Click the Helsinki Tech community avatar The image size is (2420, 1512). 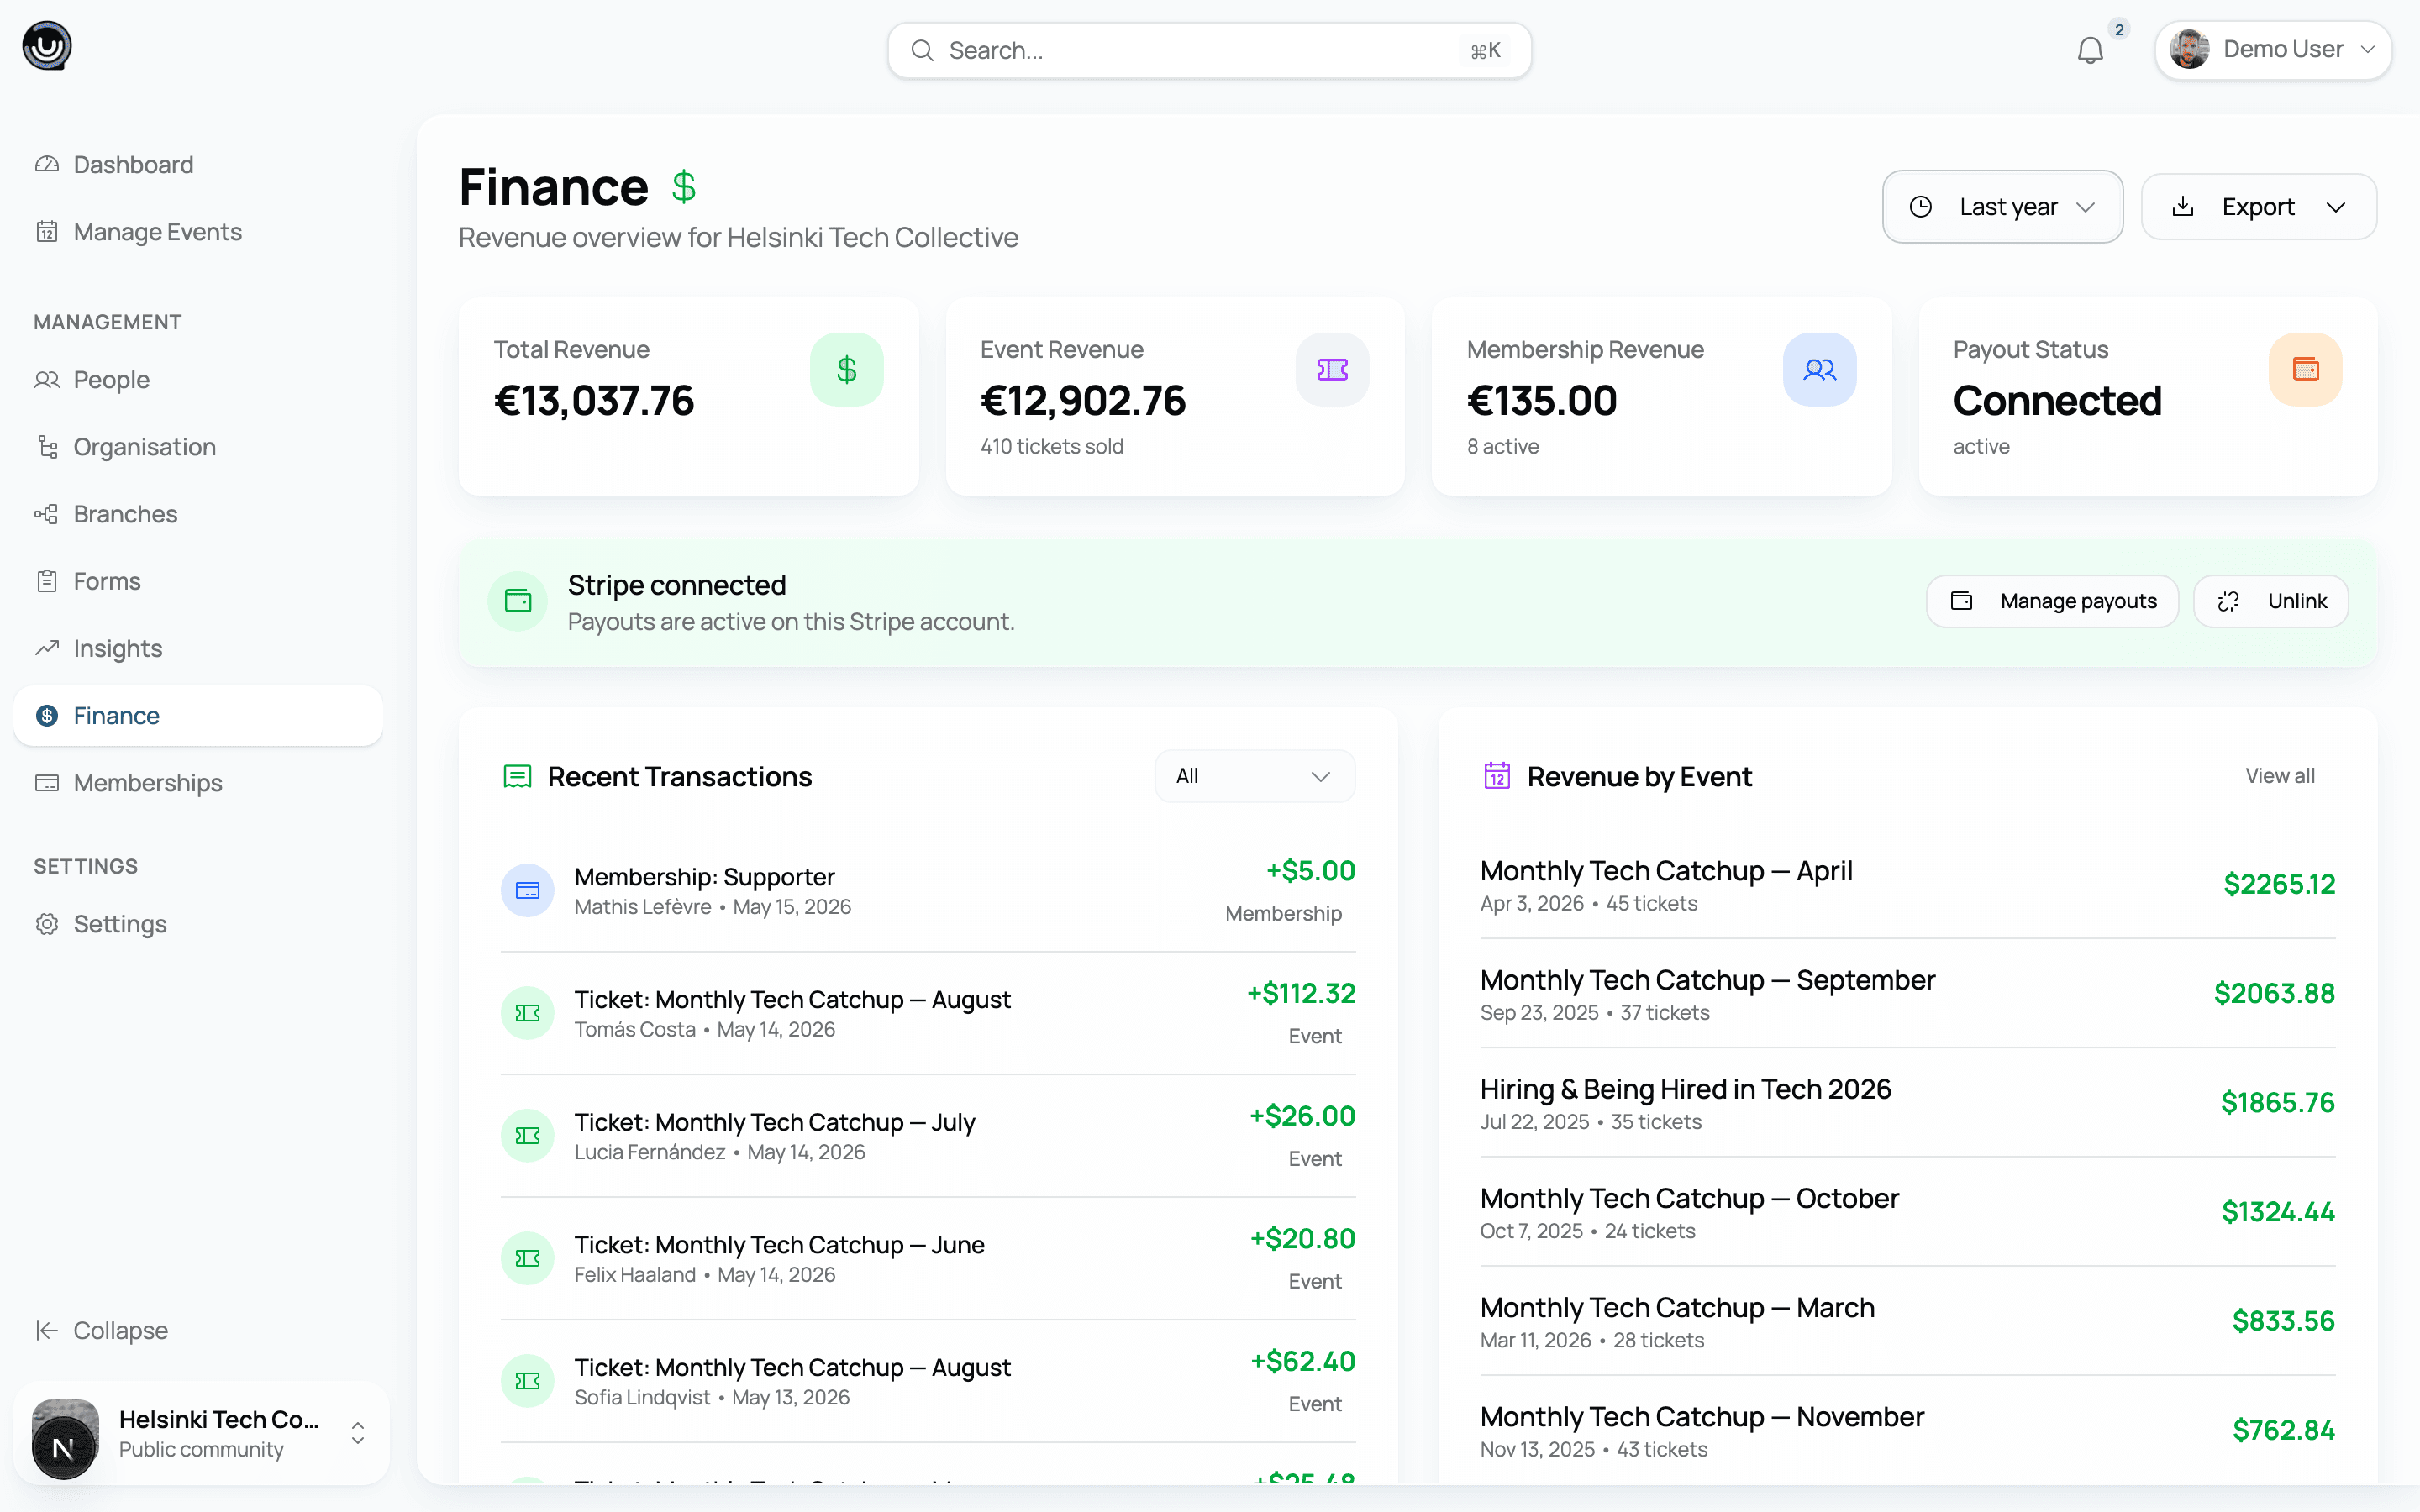pyautogui.click(x=65, y=1438)
